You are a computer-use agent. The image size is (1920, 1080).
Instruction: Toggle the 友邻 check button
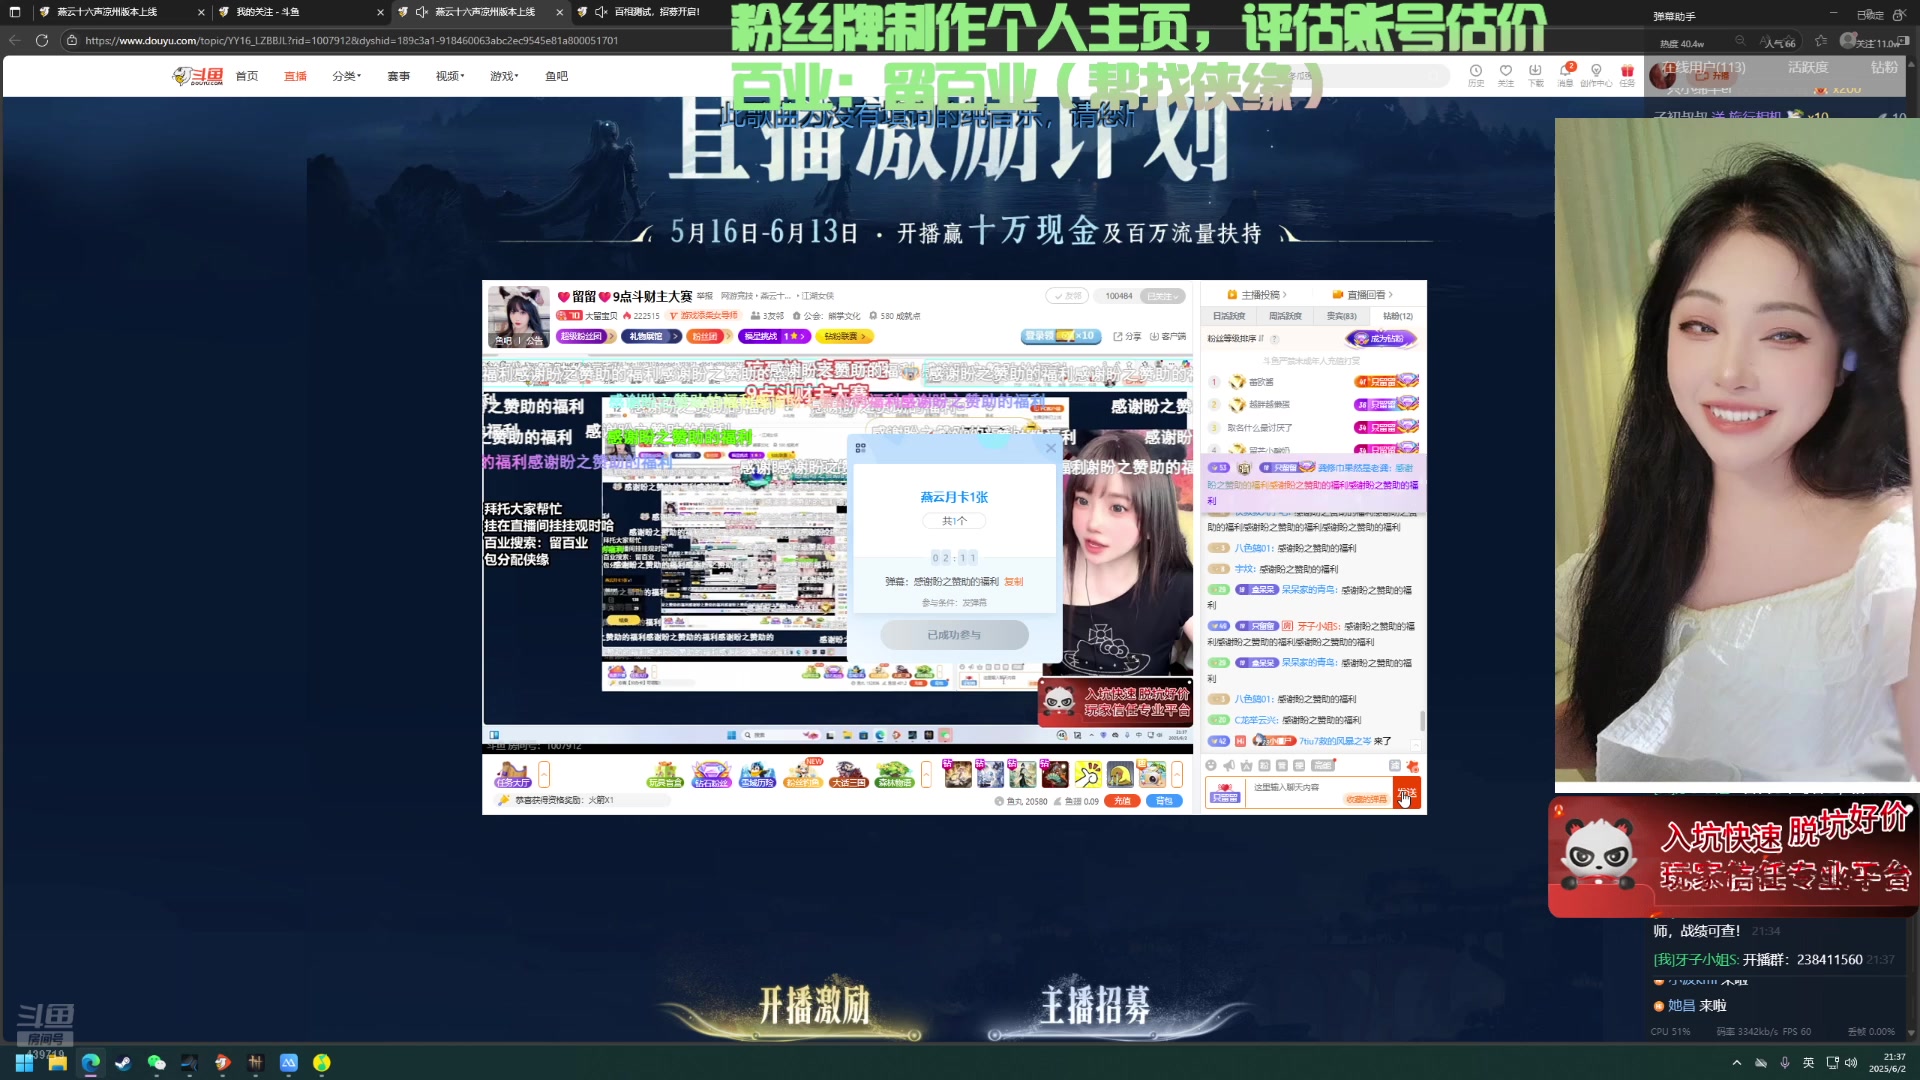1067,296
